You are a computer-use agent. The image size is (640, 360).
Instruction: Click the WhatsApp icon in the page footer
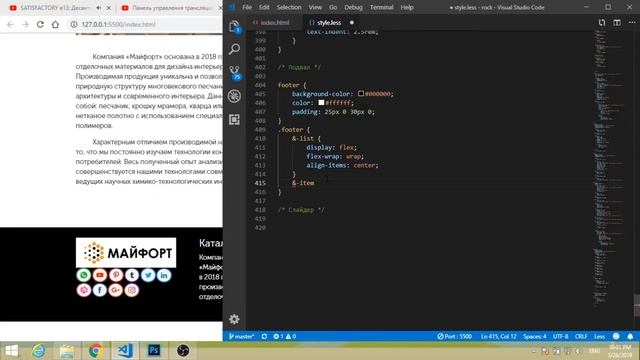click(x=84, y=275)
